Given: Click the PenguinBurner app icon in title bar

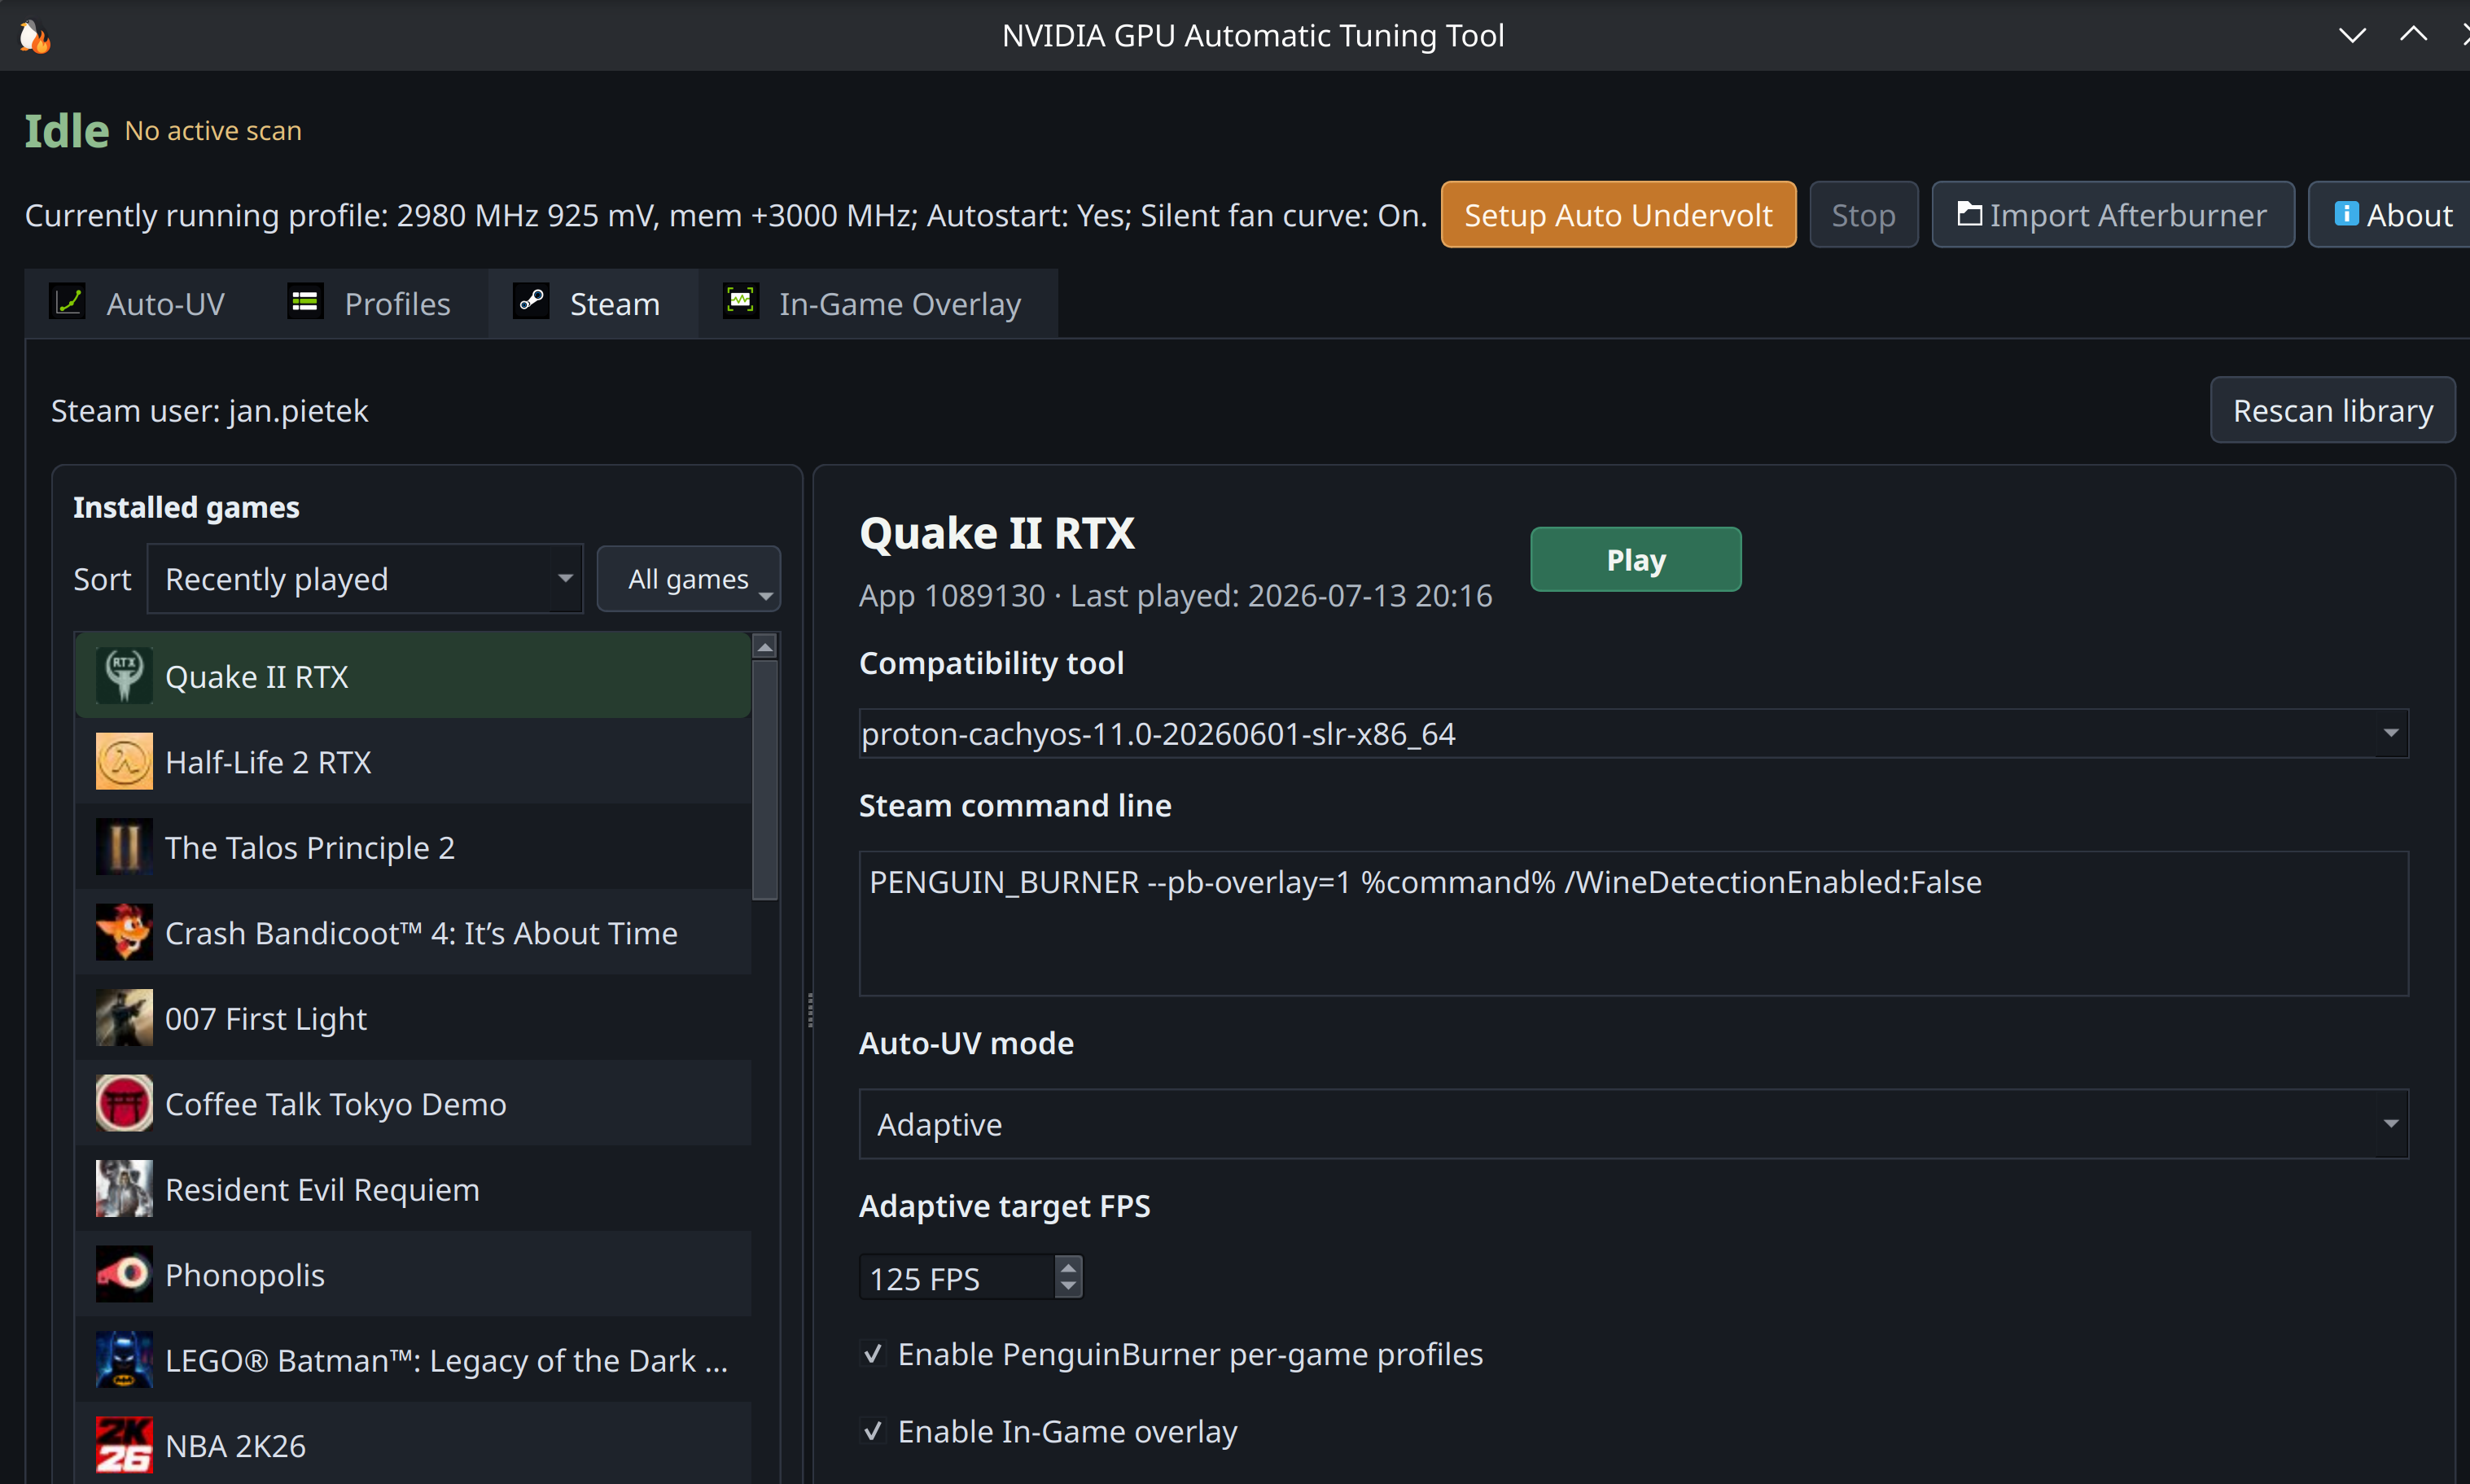Looking at the screenshot, I should [35, 36].
